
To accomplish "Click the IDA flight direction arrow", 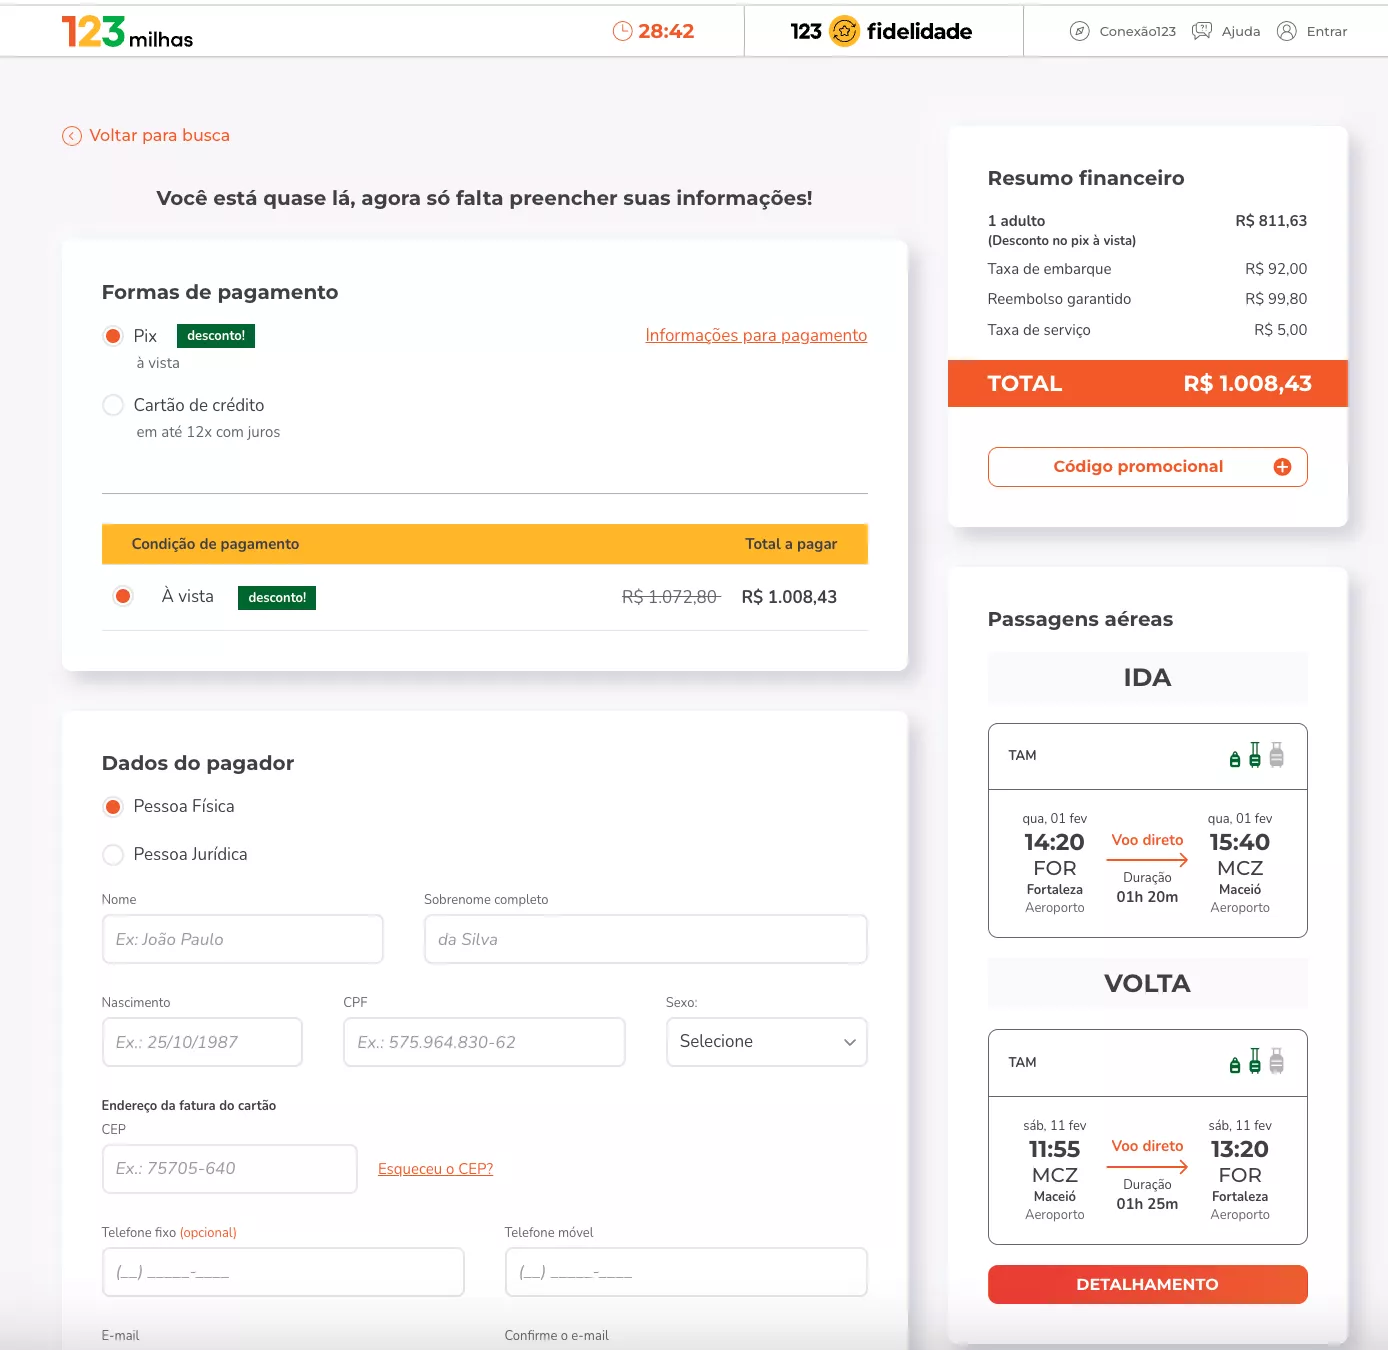I will pyautogui.click(x=1148, y=860).
